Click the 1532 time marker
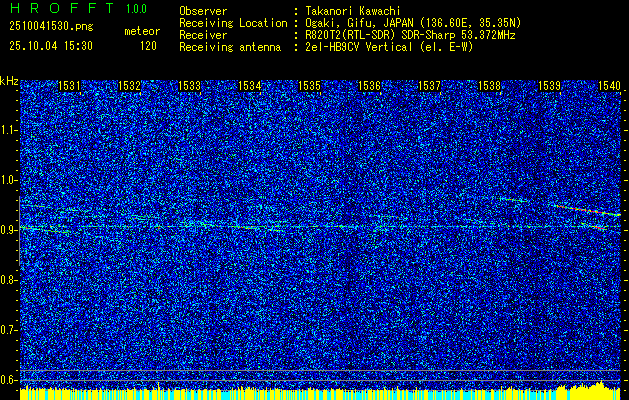Viewport: 629px width, 400px height. tap(130, 85)
